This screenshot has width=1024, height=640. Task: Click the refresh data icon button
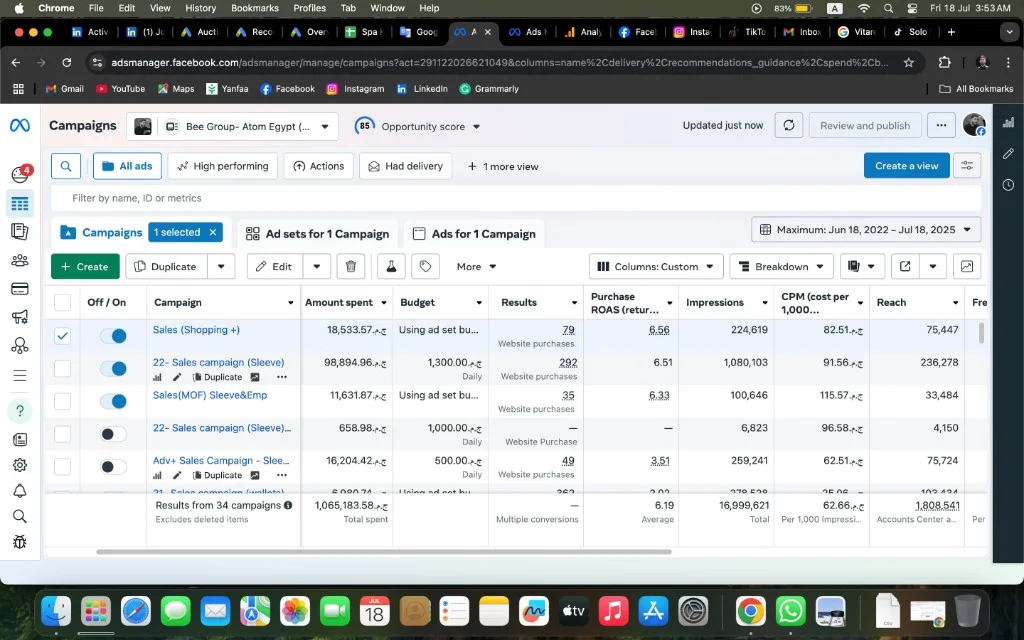pyautogui.click(x=788, y=125)
